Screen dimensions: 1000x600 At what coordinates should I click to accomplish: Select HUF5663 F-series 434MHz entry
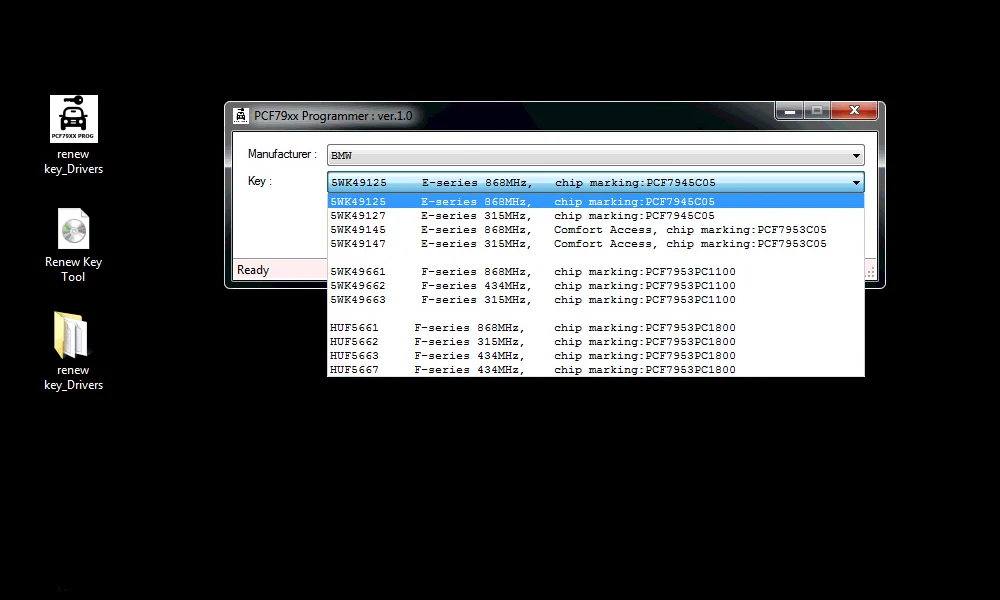[596, 356]
